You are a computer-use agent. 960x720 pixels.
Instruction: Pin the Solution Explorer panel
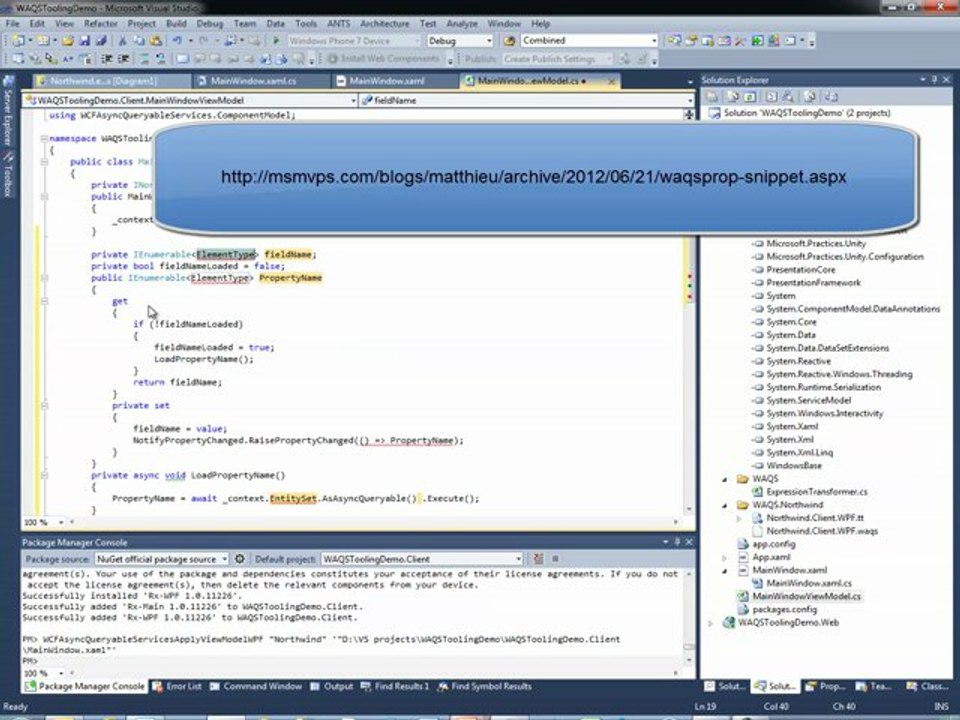(x=935, y=80)
